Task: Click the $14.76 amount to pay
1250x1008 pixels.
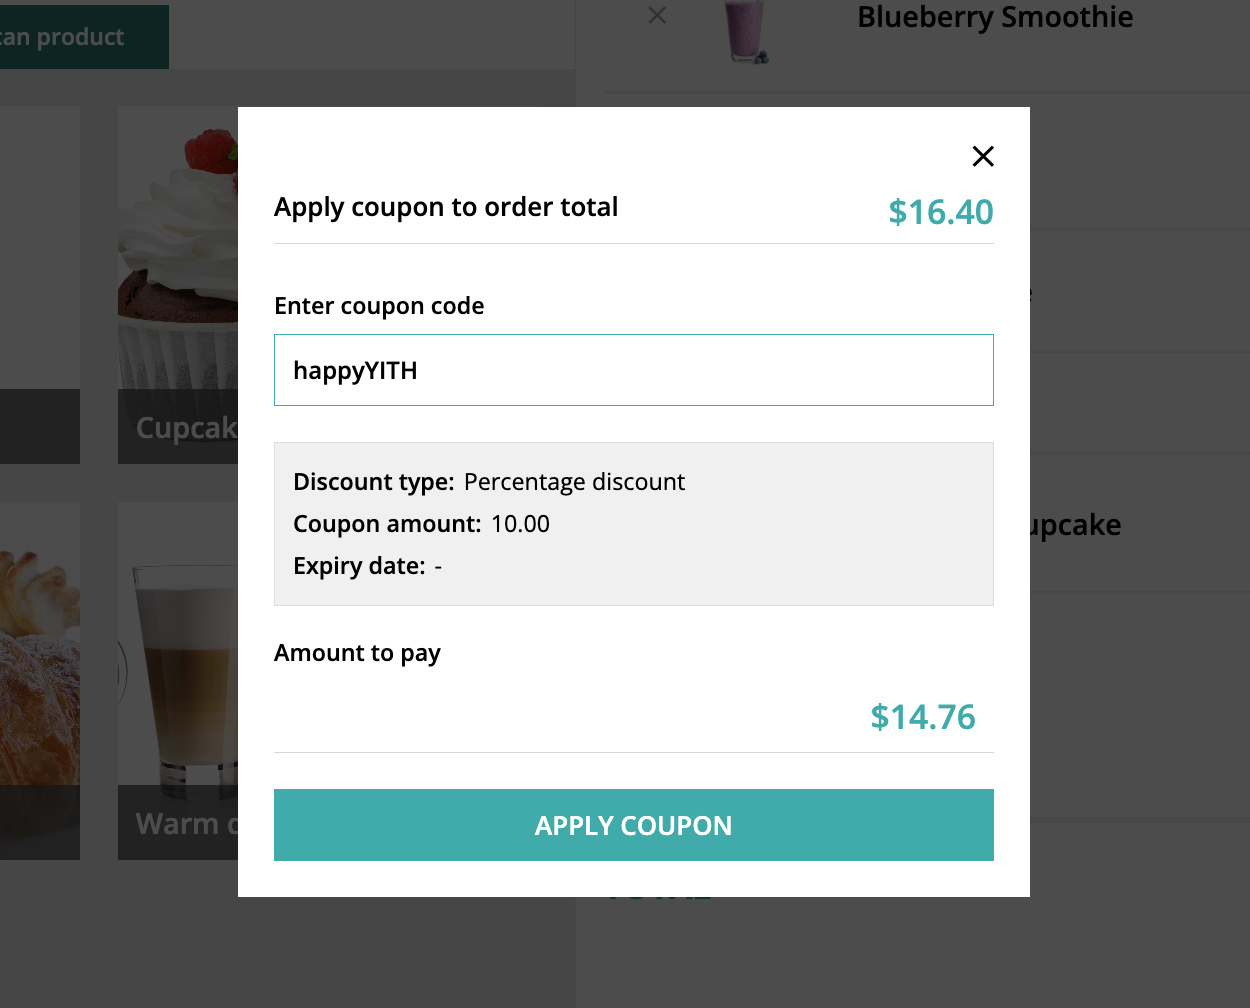Action: coord(922,717)
